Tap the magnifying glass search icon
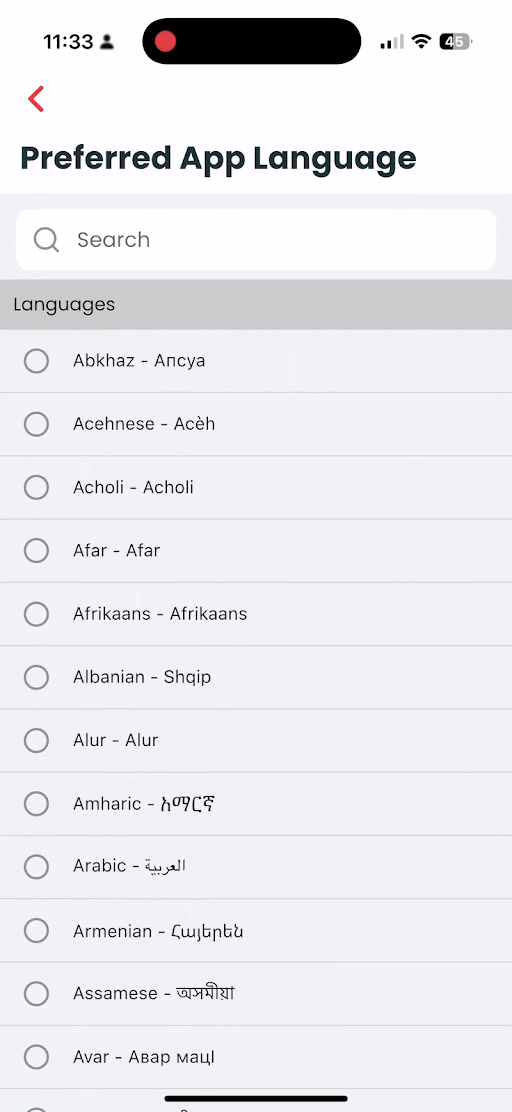512x1112 pixels. [46, 240]
